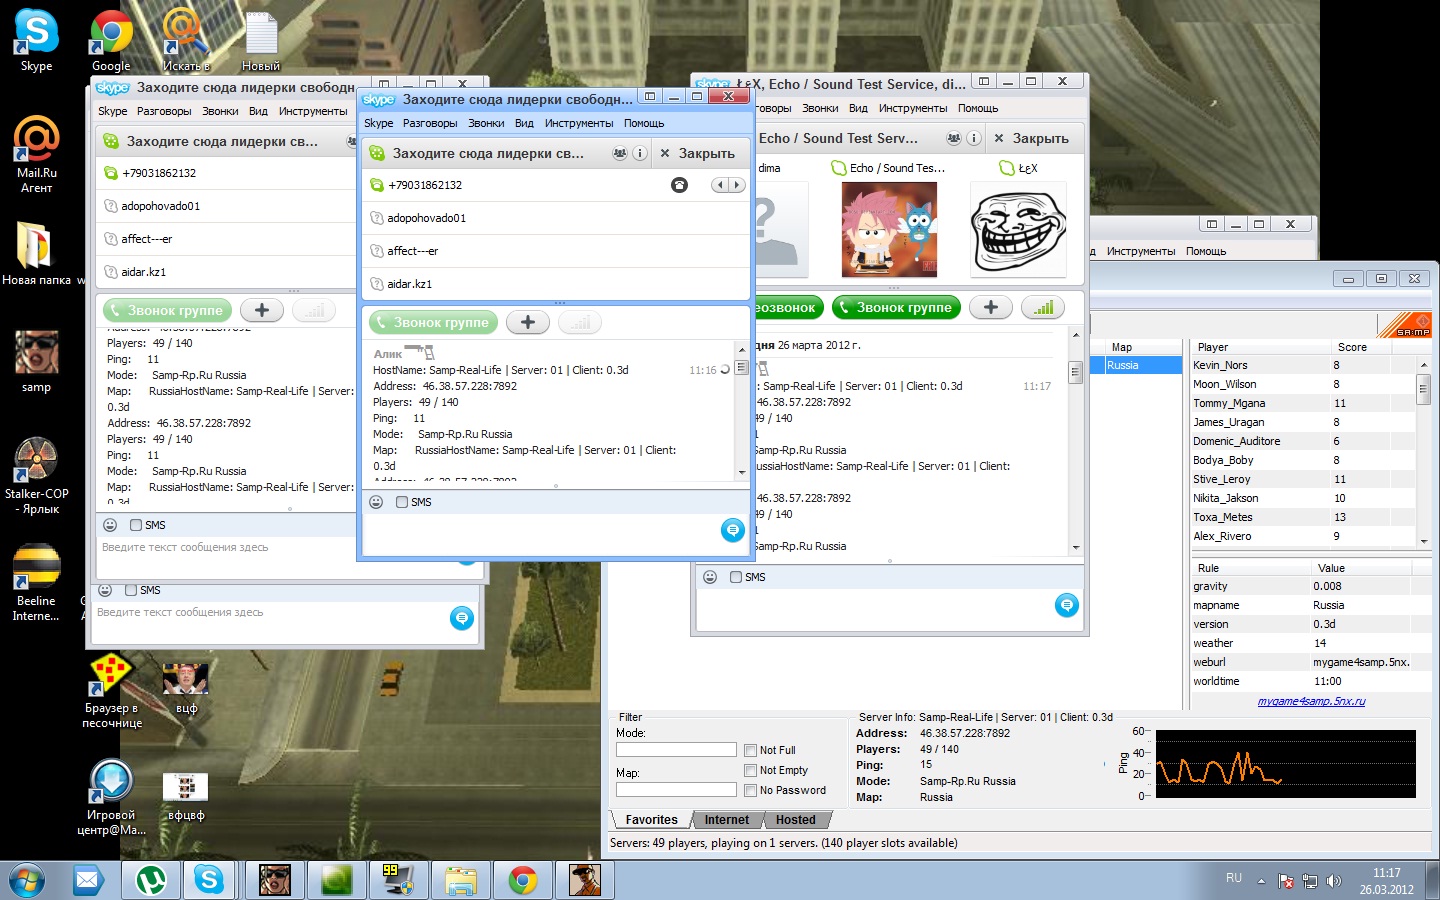Click 'Закрыть' in the front Skype window header
Image resolution: width=1440 pixels, height=900 pixels.
pos(697,153)
